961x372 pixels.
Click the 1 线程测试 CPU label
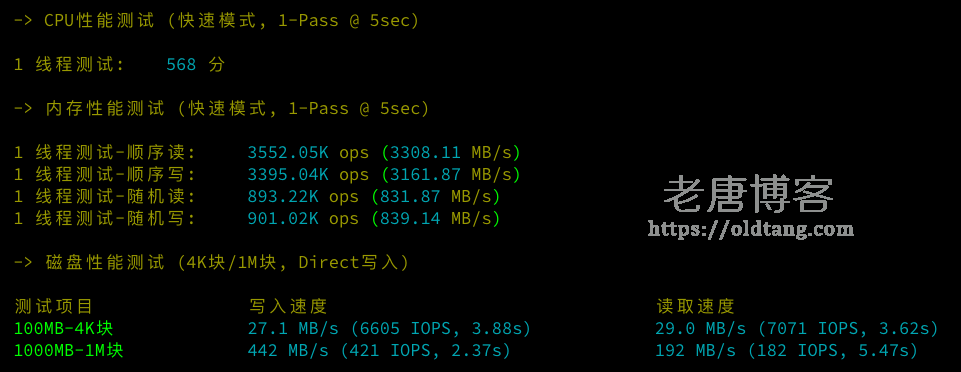pyautogui.click(x=69, y=64)
